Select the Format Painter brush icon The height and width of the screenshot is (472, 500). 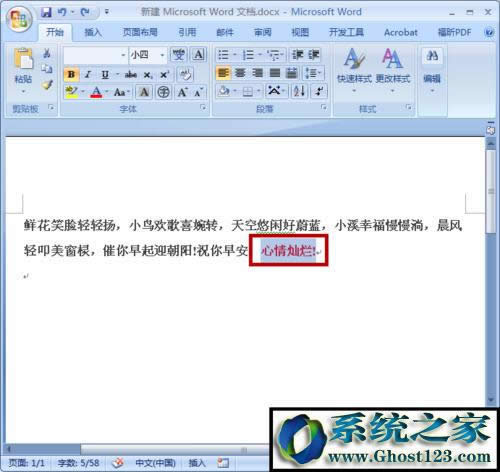click(47, 85)
